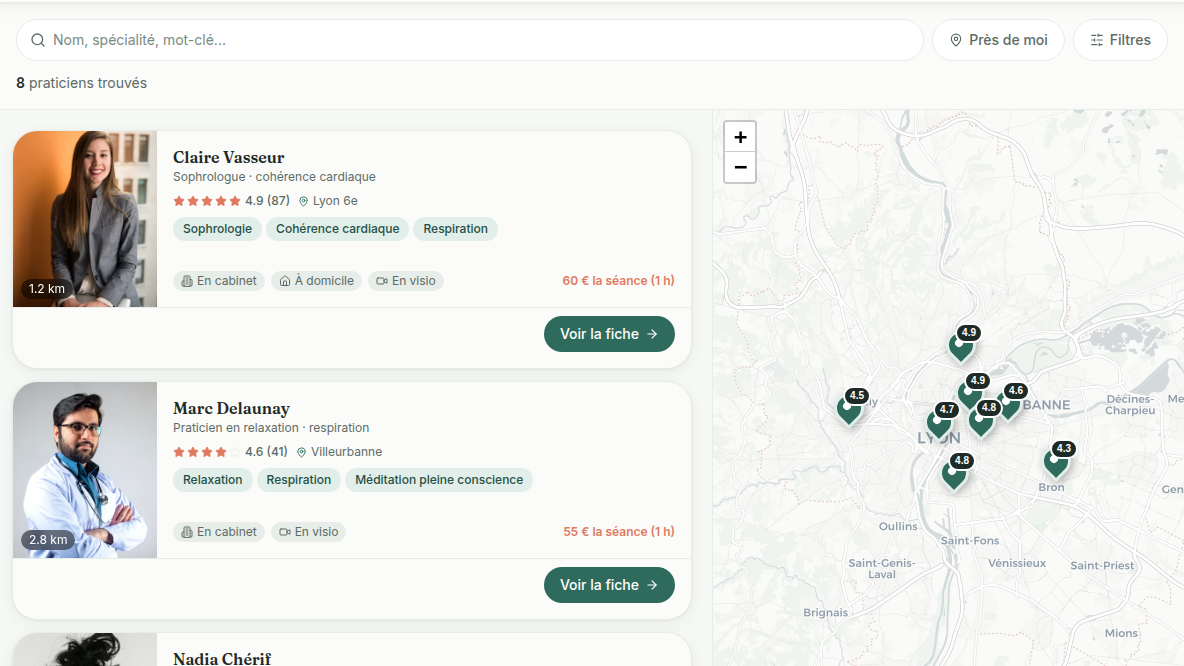Click Claire Vasseur's En visio badge
1184x666 pixels.
pos(406,281)
